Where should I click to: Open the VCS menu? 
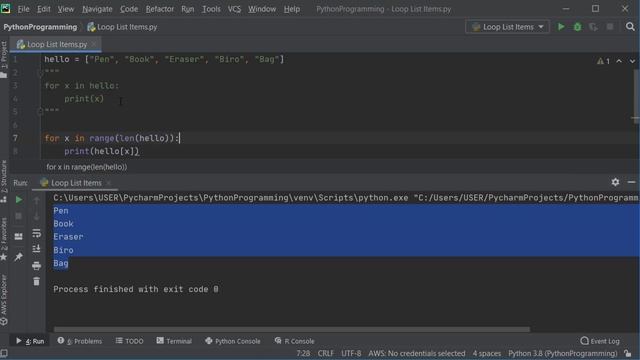234,9
